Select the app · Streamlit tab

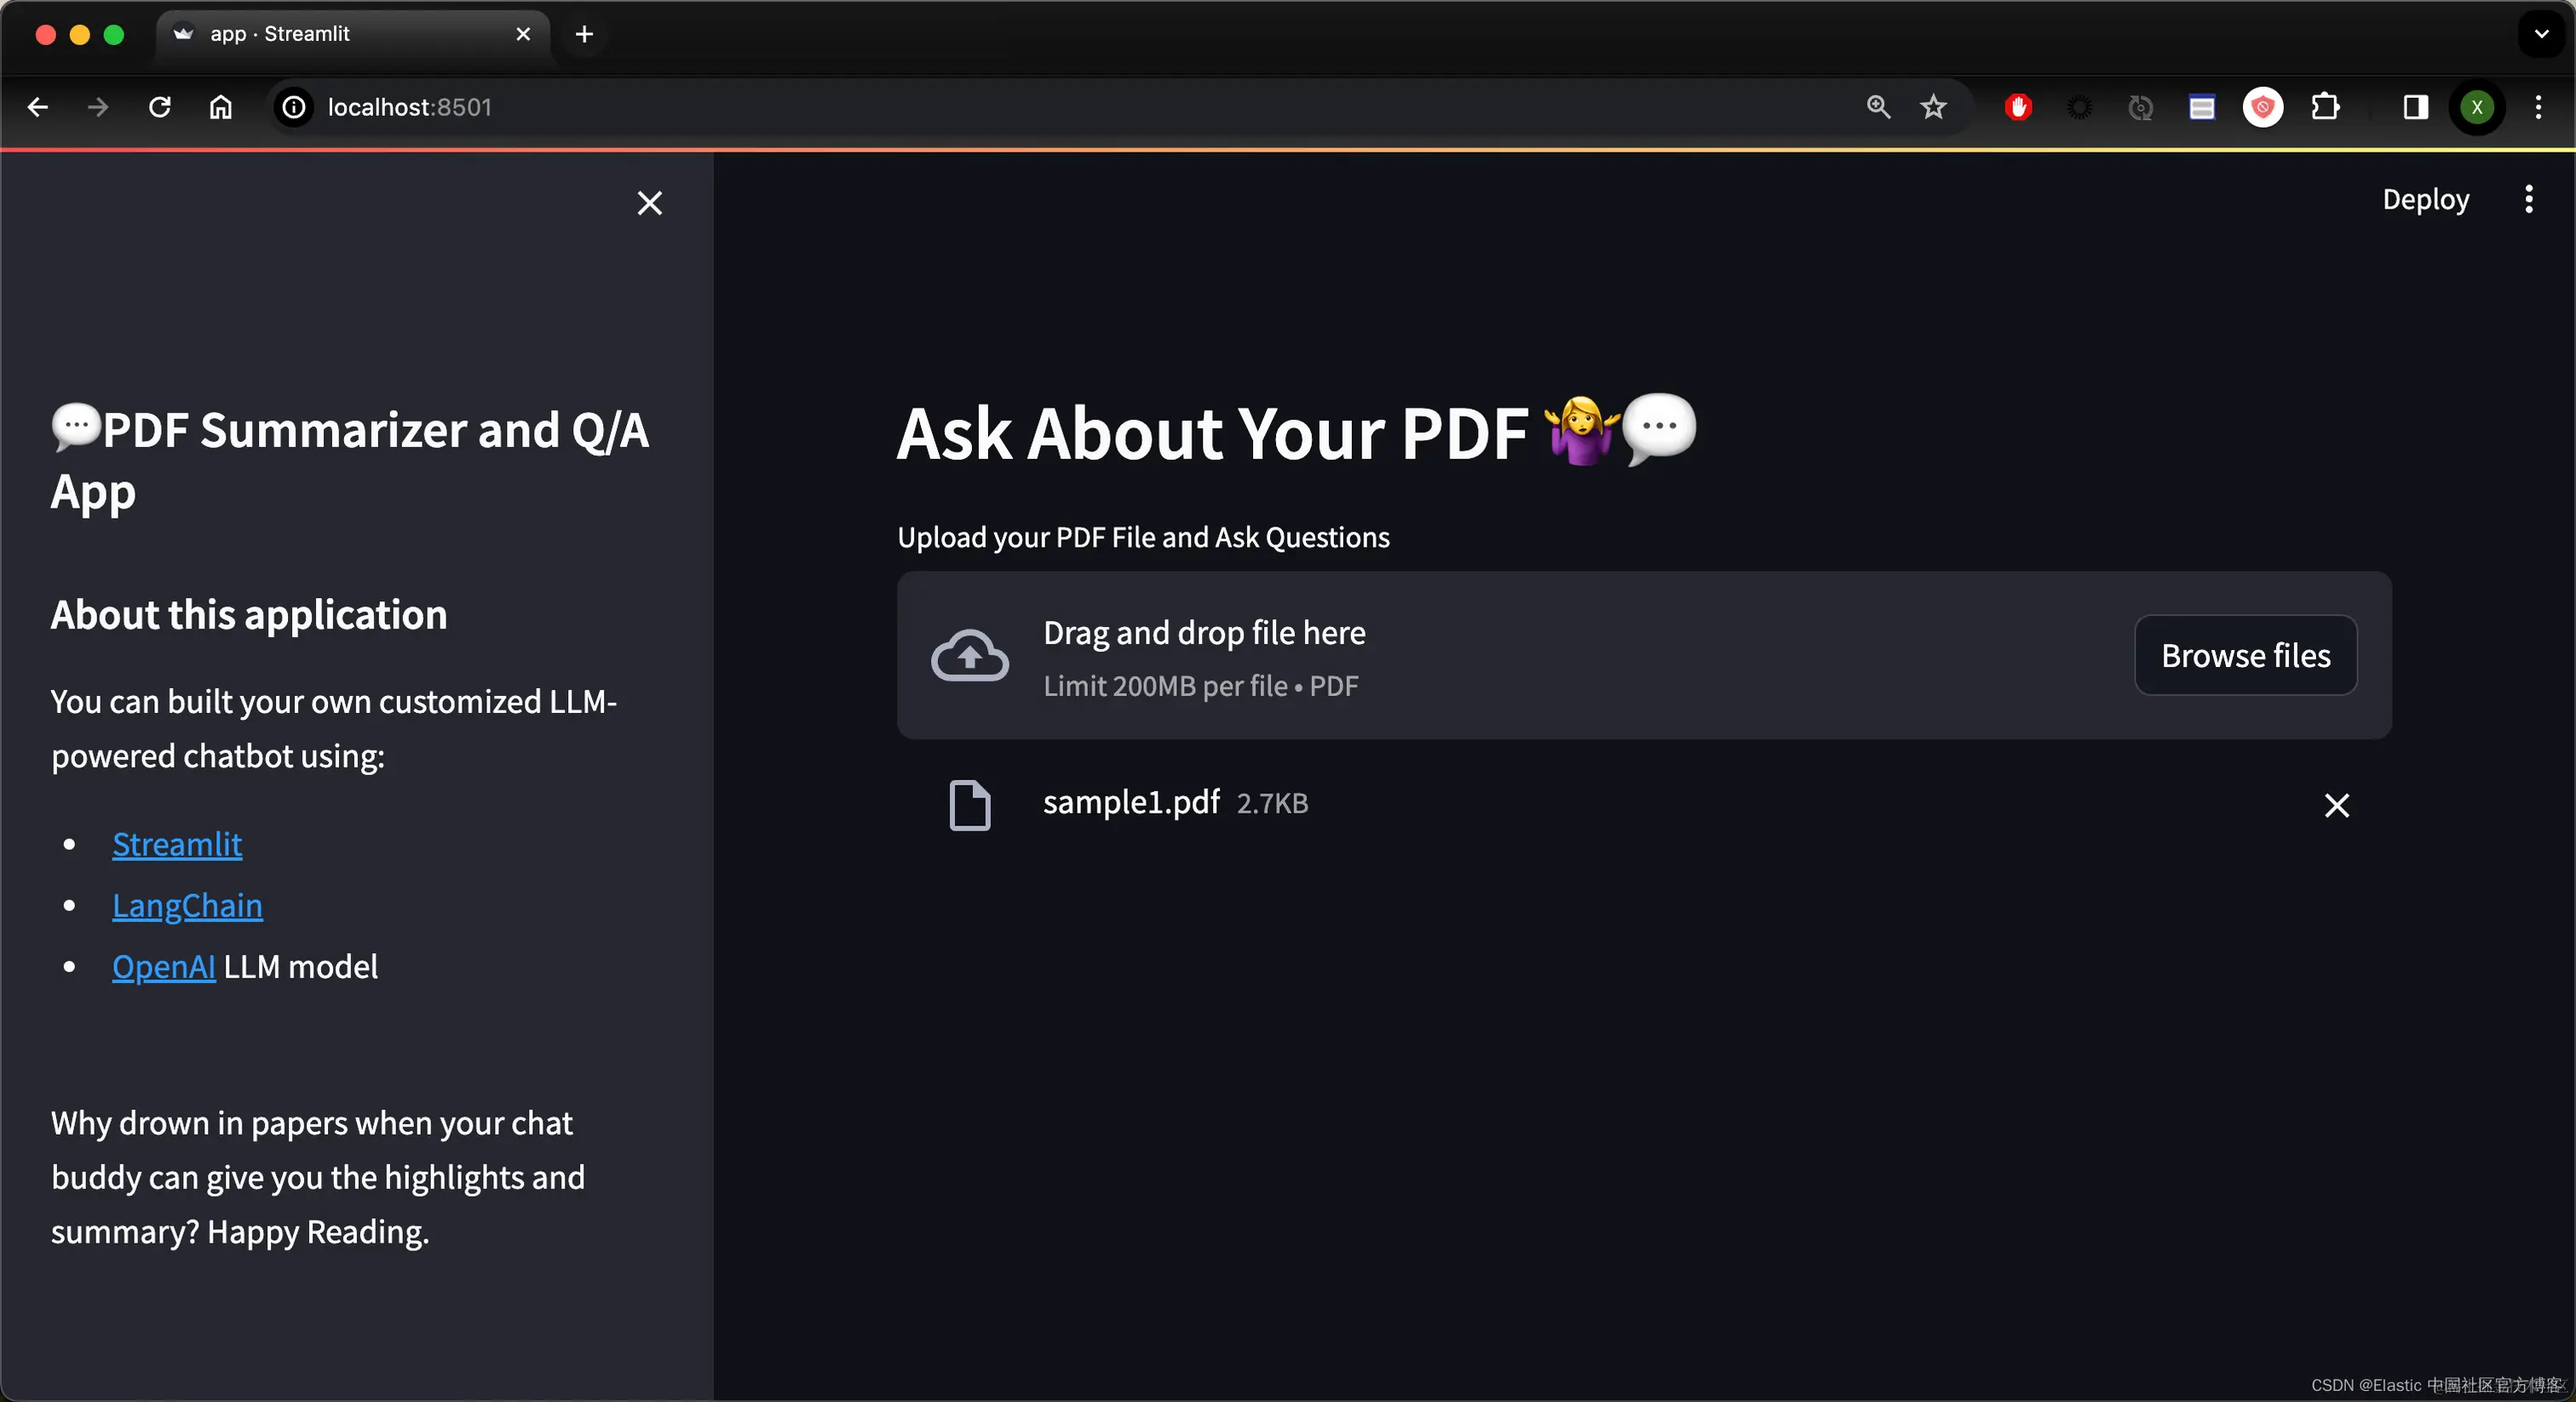(330, 34)
